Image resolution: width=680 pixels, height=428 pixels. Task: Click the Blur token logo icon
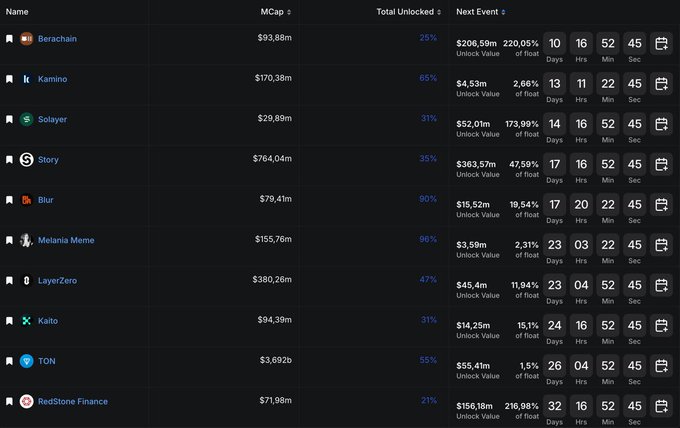(x=27, y=200)
